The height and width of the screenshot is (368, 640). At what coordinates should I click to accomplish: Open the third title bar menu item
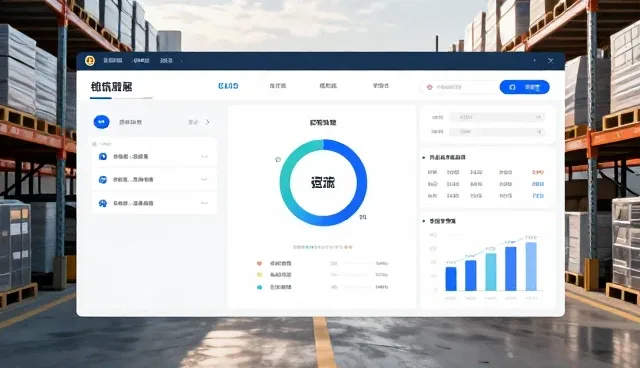(167, 61)
